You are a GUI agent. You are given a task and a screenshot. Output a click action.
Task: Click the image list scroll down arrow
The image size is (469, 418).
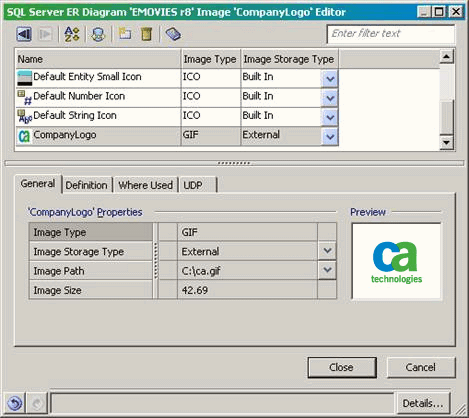pyautogui.click(x=446, y=143)
